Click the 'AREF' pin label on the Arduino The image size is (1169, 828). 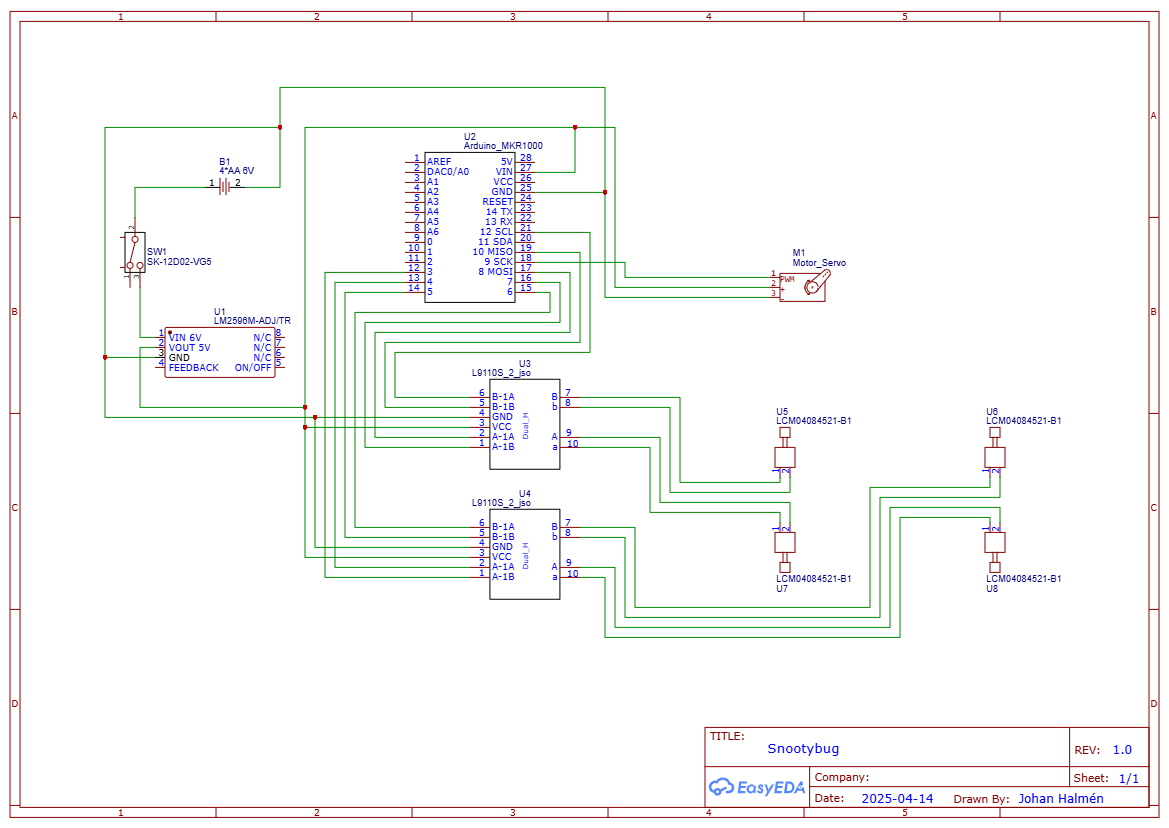[x=439, y=162]
